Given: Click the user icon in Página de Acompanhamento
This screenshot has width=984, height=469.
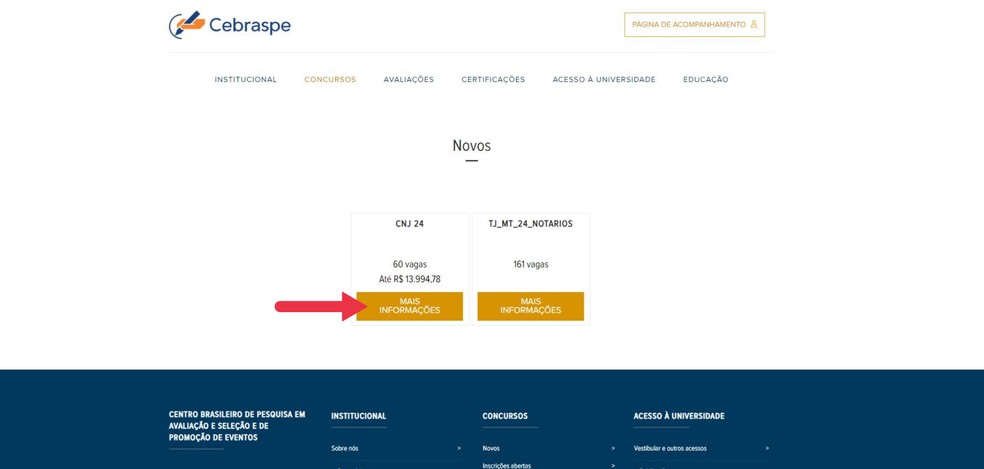Looking at the screenshot, I should pos(754,24).
